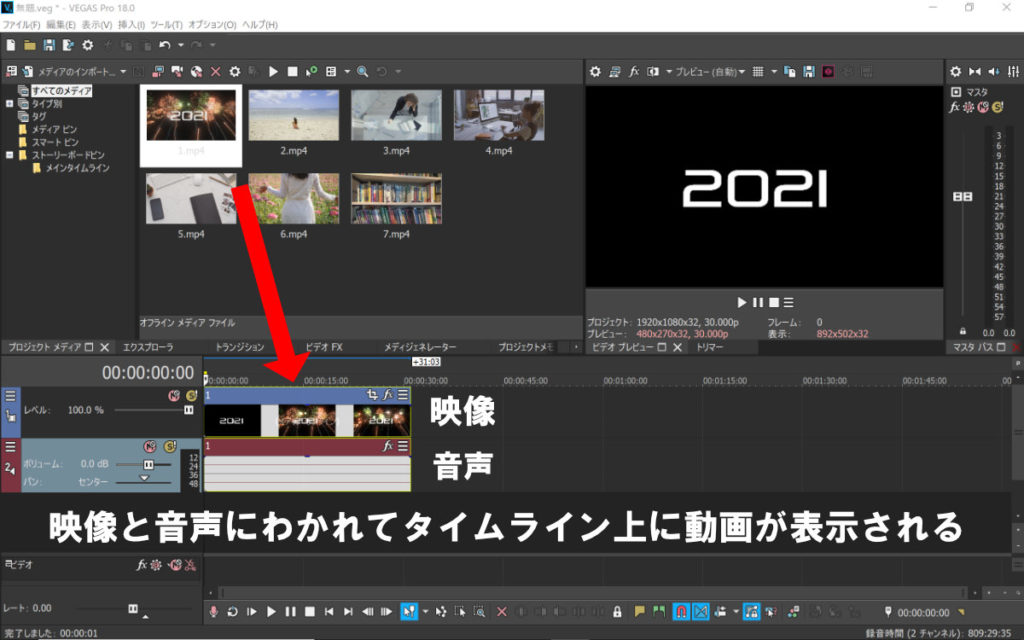Save snapshot of preview to file

click(807, 72)
